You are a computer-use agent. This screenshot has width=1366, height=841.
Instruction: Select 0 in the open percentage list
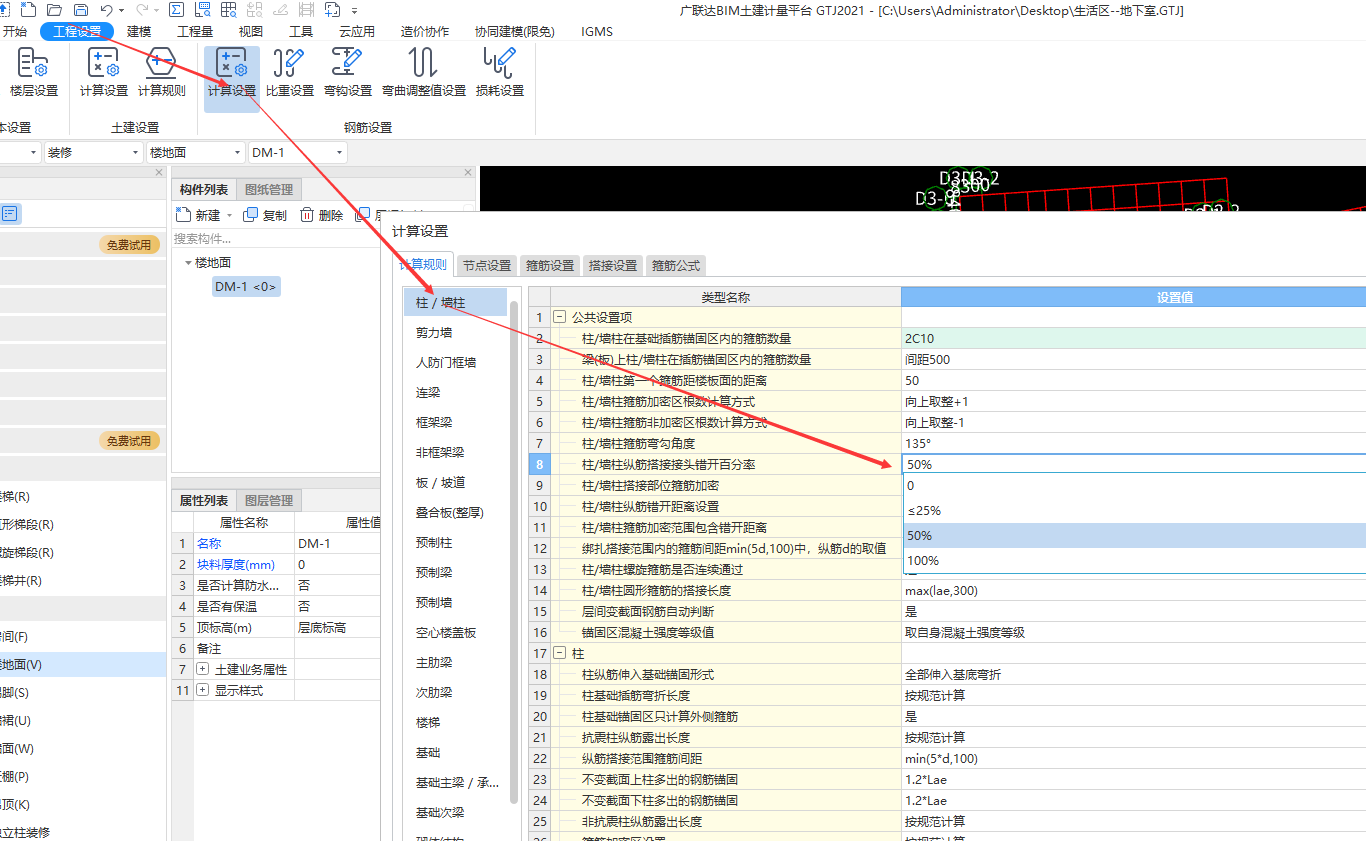point(1133,486)
